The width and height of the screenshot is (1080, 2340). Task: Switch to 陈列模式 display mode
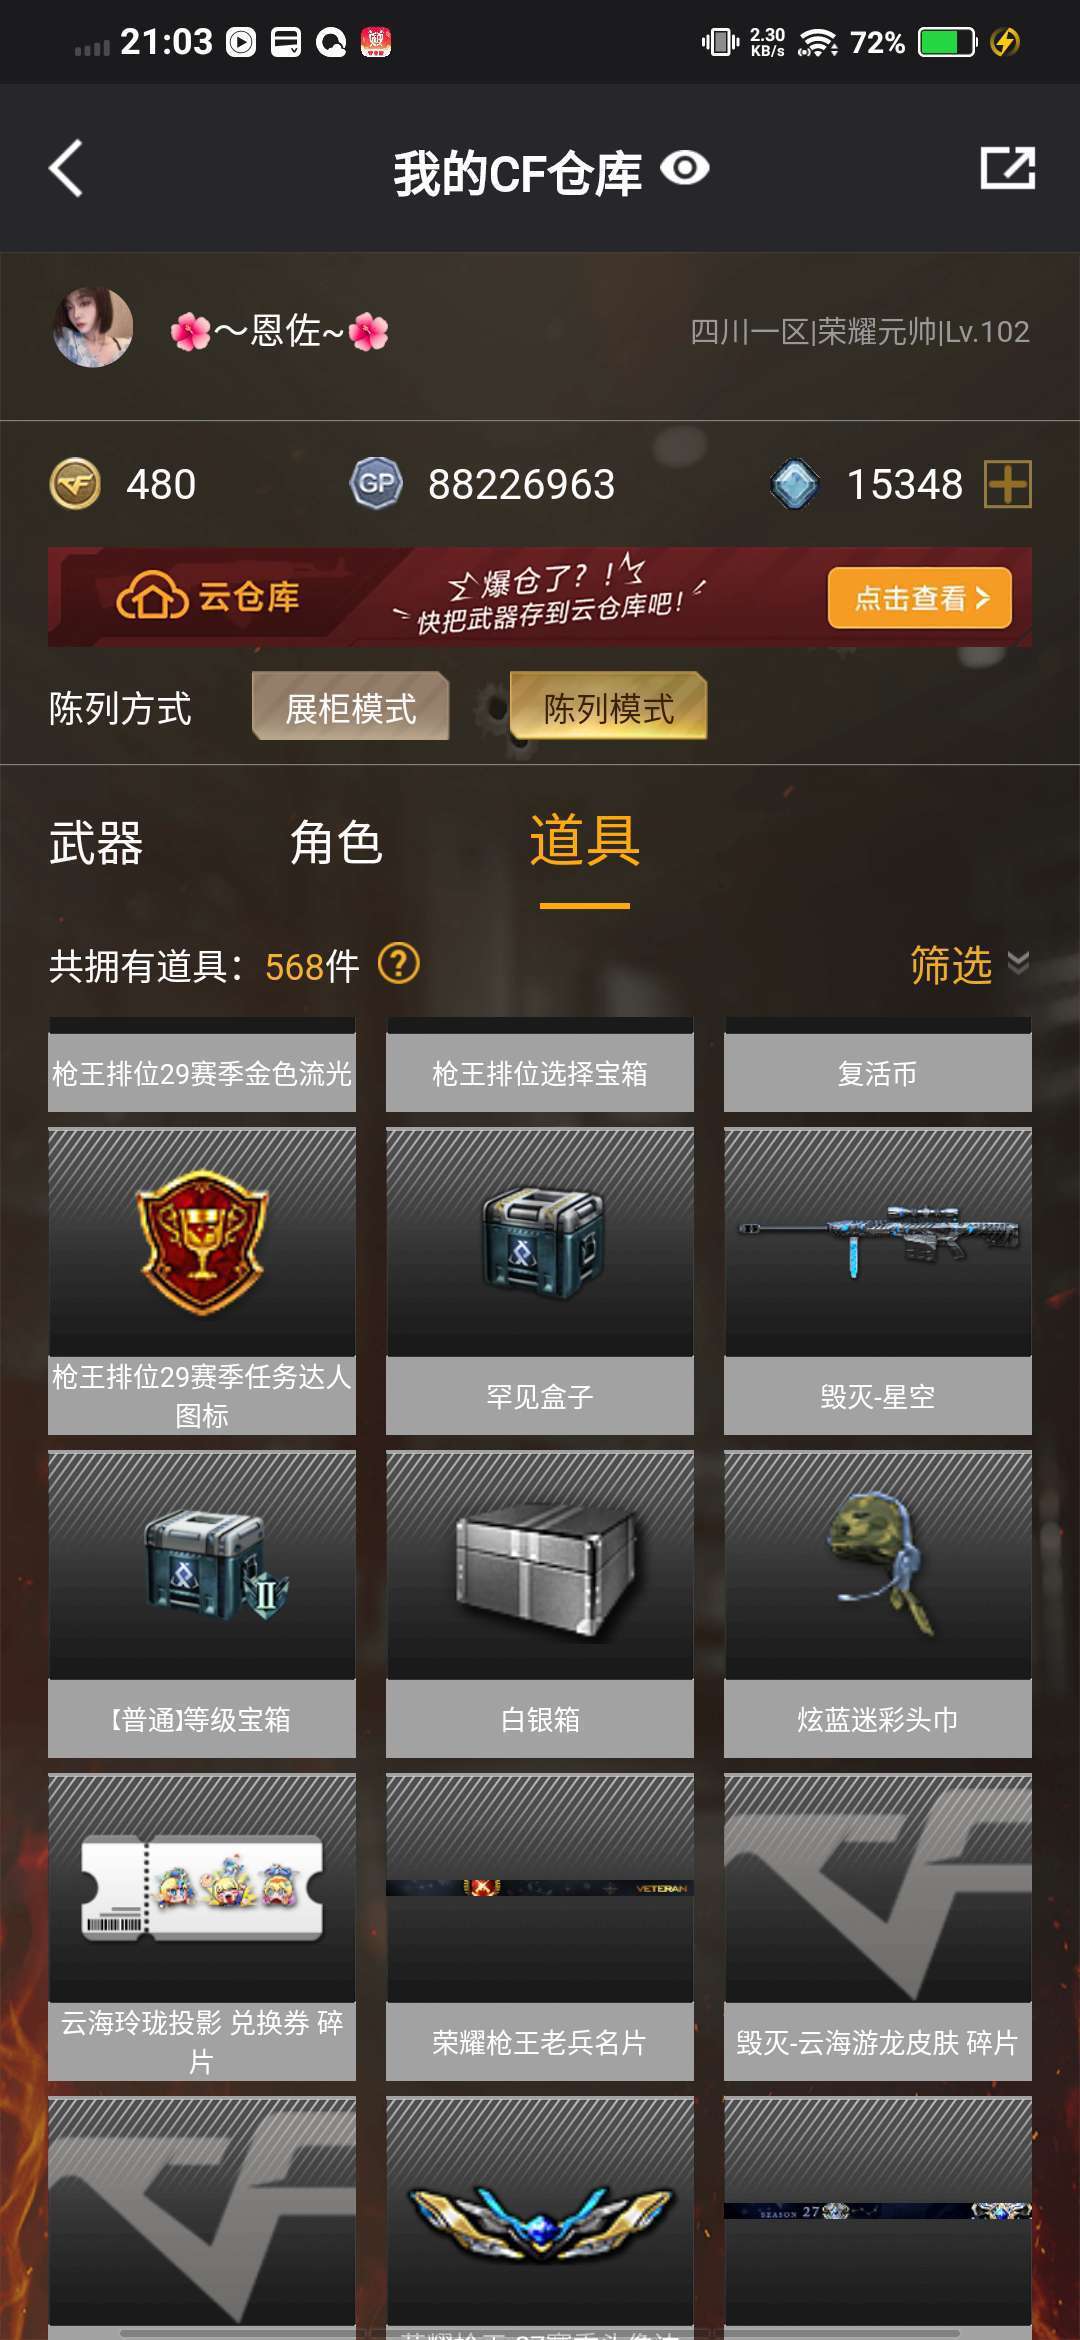[x=608, y=707]
